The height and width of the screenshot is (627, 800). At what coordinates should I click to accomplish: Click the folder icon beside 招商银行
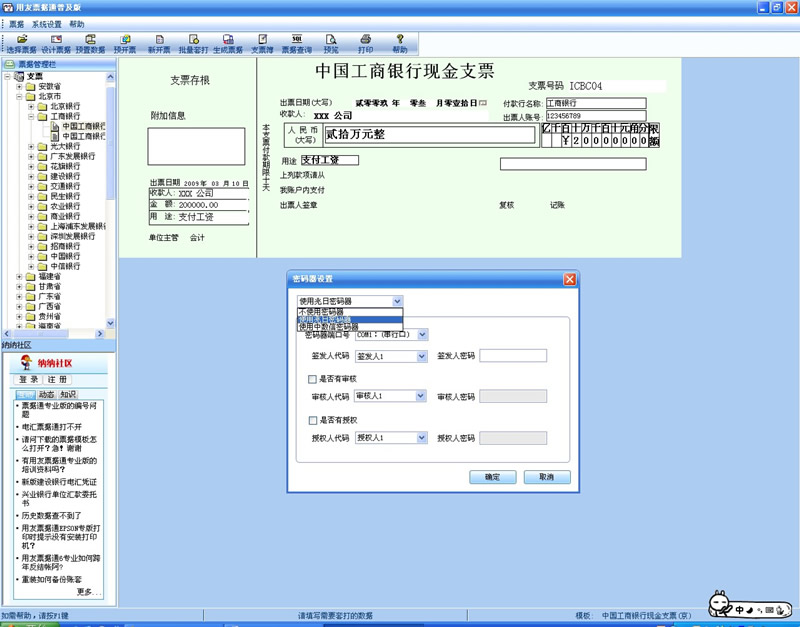pos(42,246)
